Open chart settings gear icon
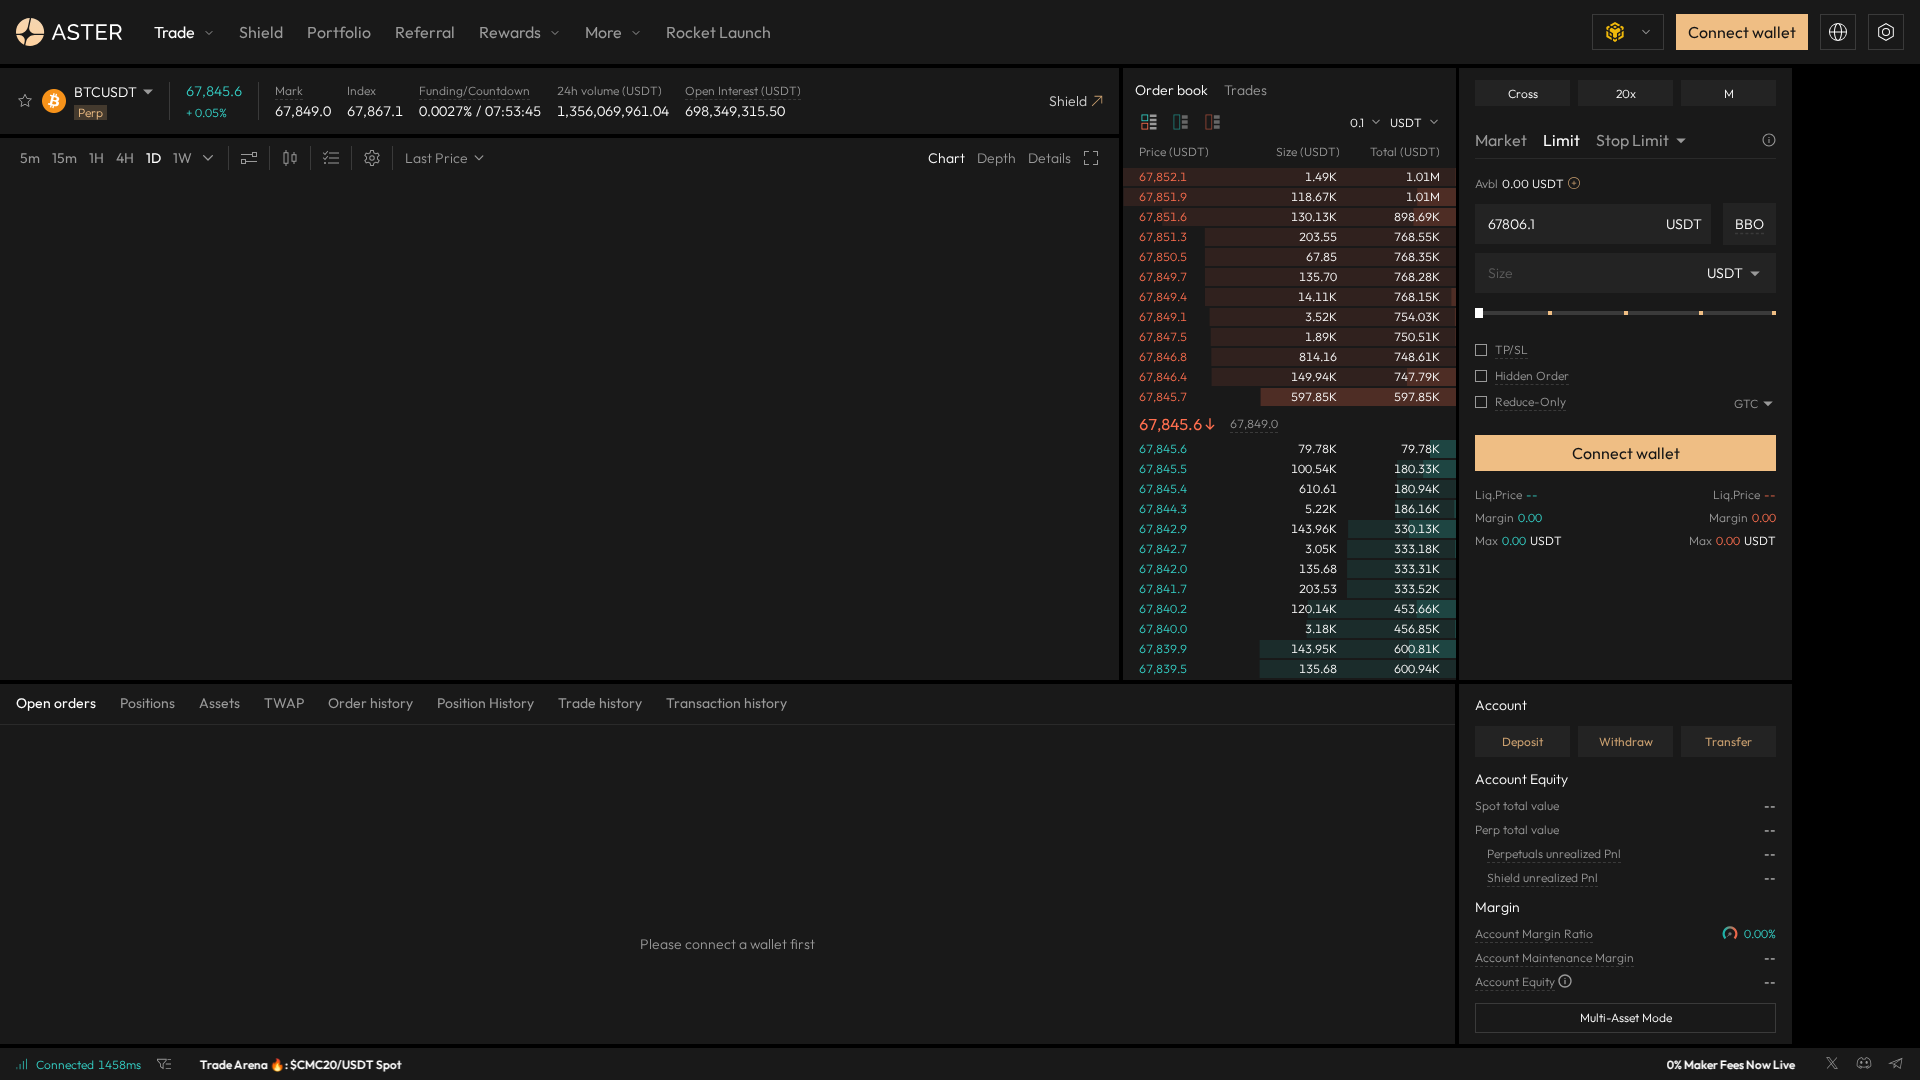 (x=372, y=158)
